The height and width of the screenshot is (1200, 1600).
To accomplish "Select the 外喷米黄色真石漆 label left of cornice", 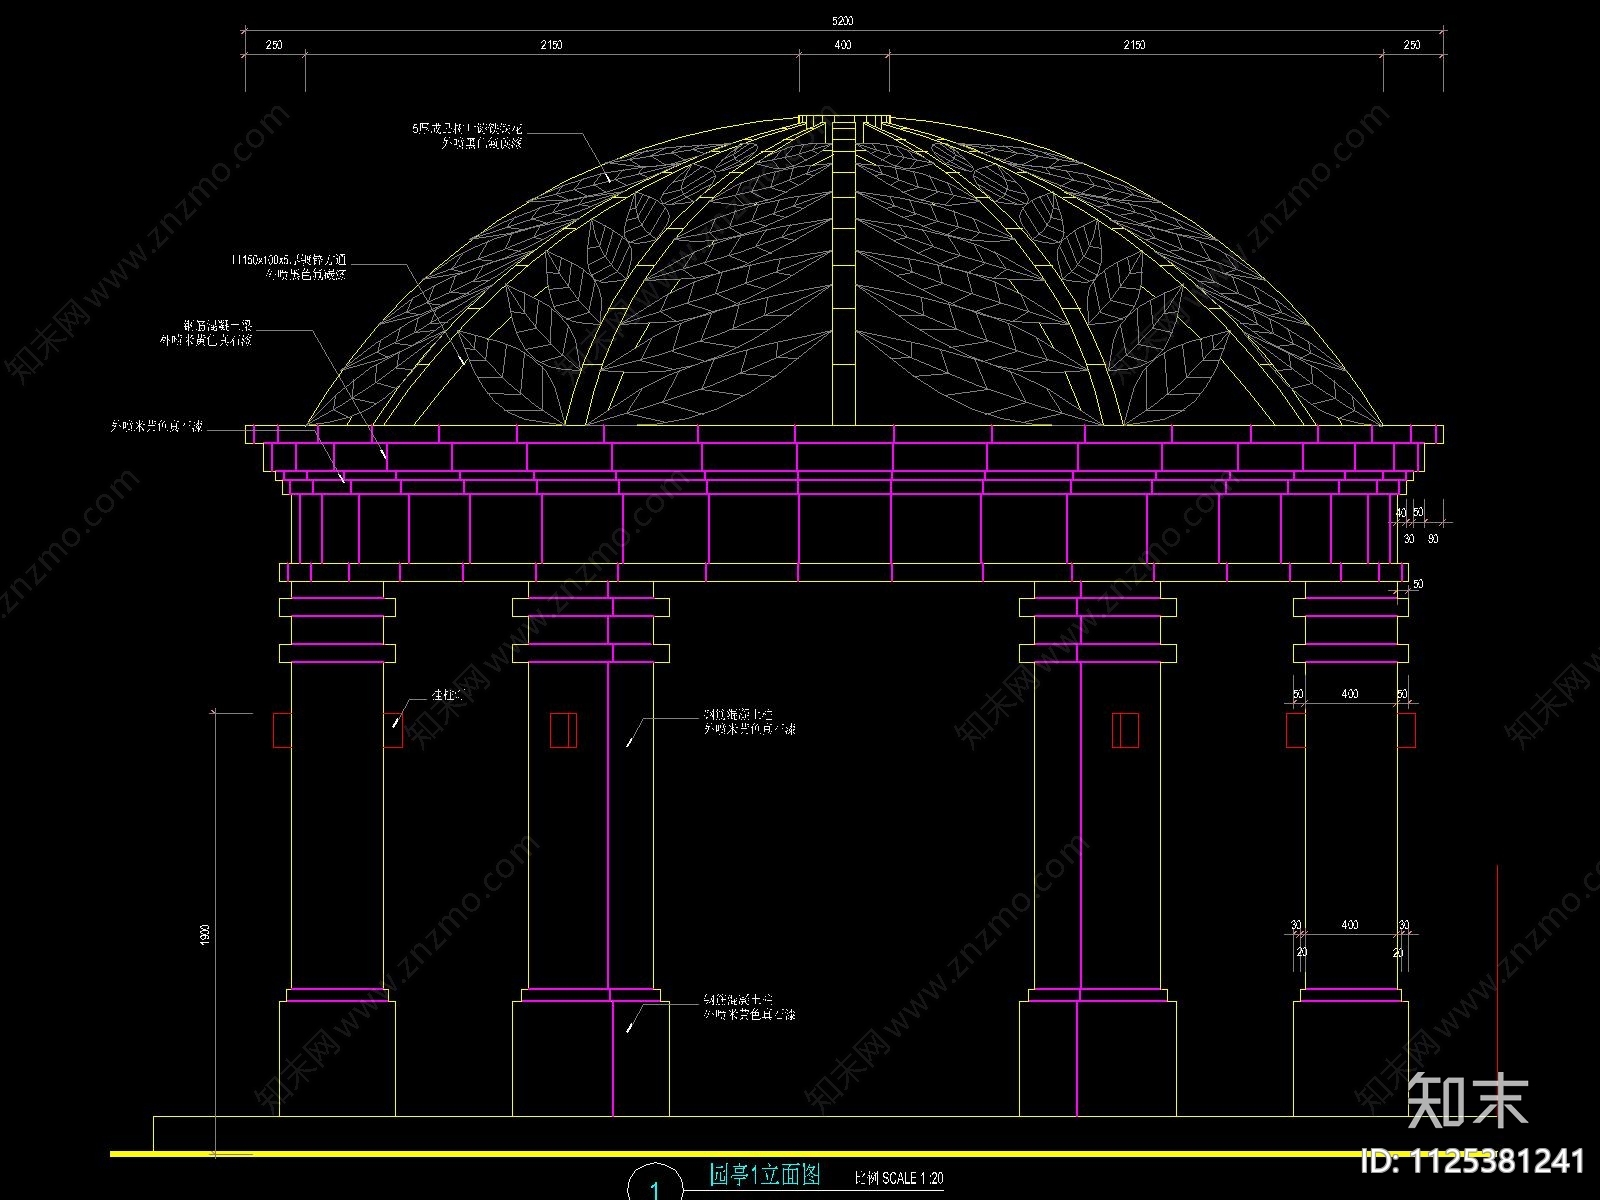I will (x=155, y=426).
